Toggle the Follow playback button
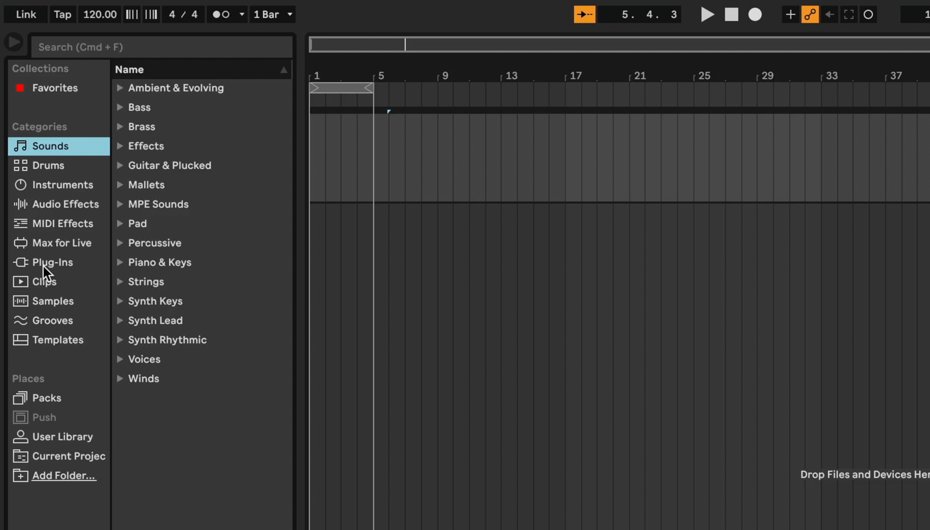The height and width of the screenshot is (530, 930). [584, 14]
